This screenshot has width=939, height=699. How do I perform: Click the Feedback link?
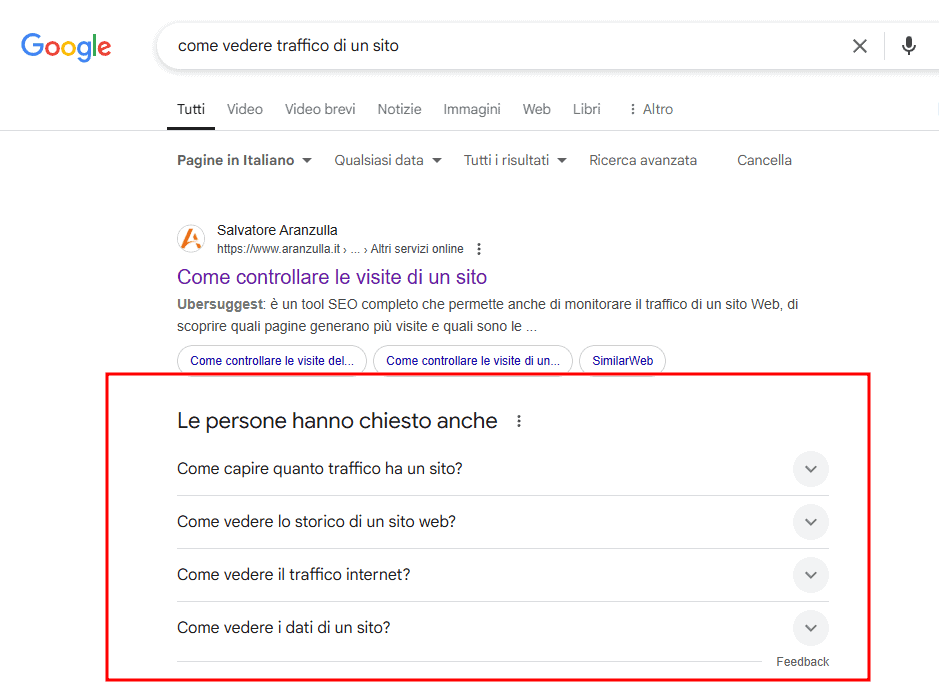tap(802, 661)
